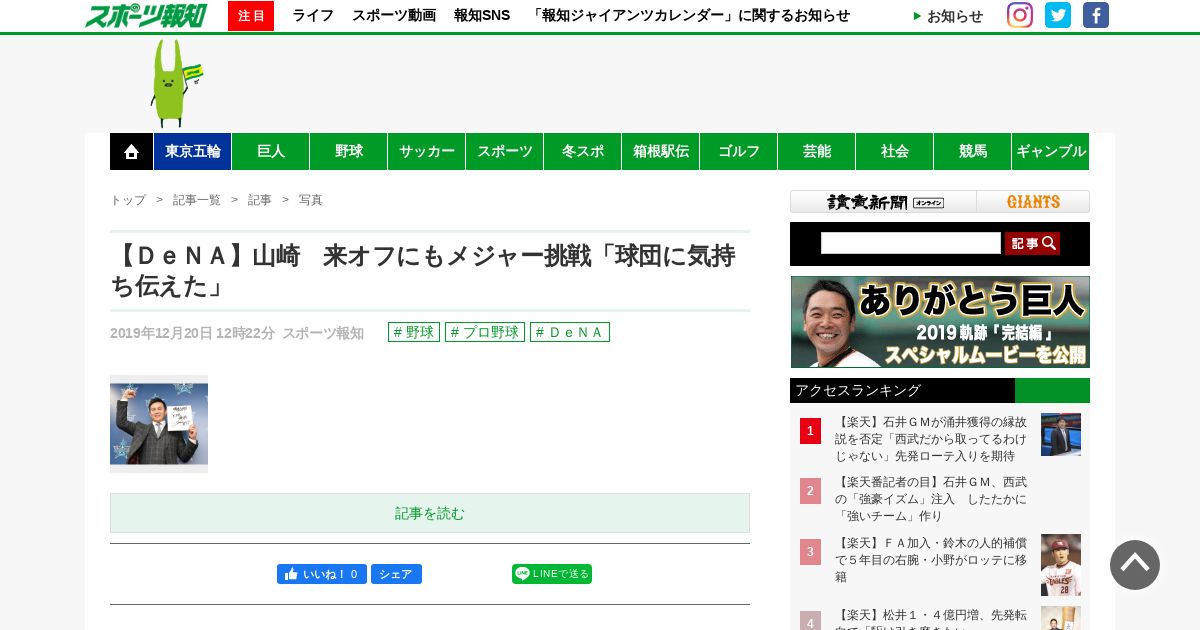This screenshot has width=1200, height=630.
Task: Go to home via house icon
Action: tap(131, 151)
